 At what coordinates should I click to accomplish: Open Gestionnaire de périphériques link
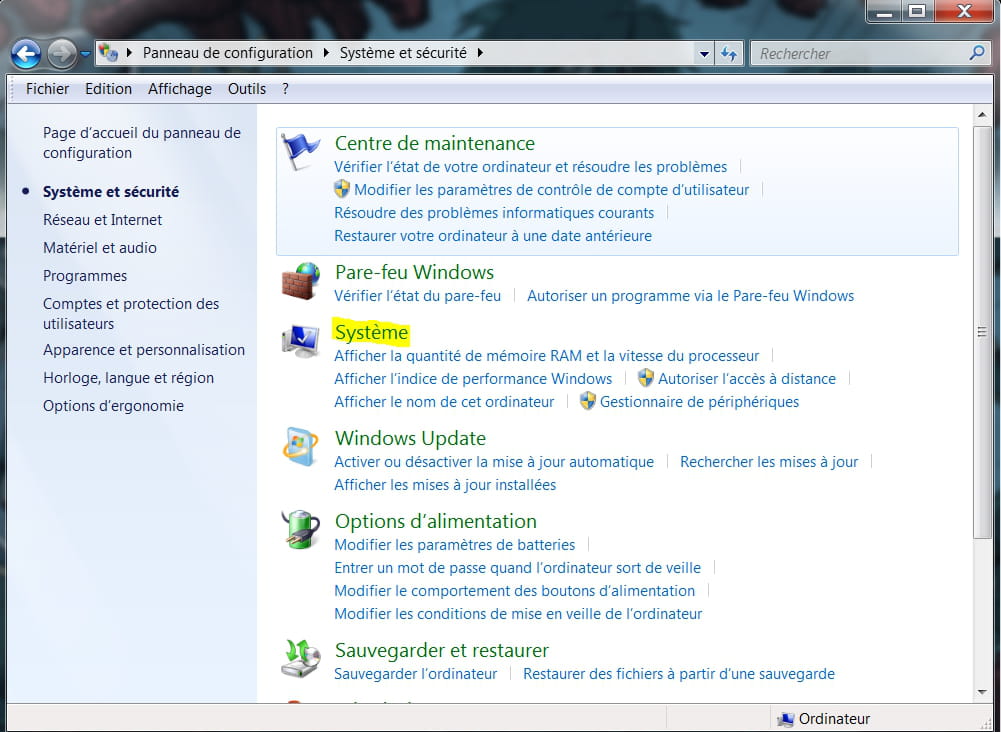point(699,401)
